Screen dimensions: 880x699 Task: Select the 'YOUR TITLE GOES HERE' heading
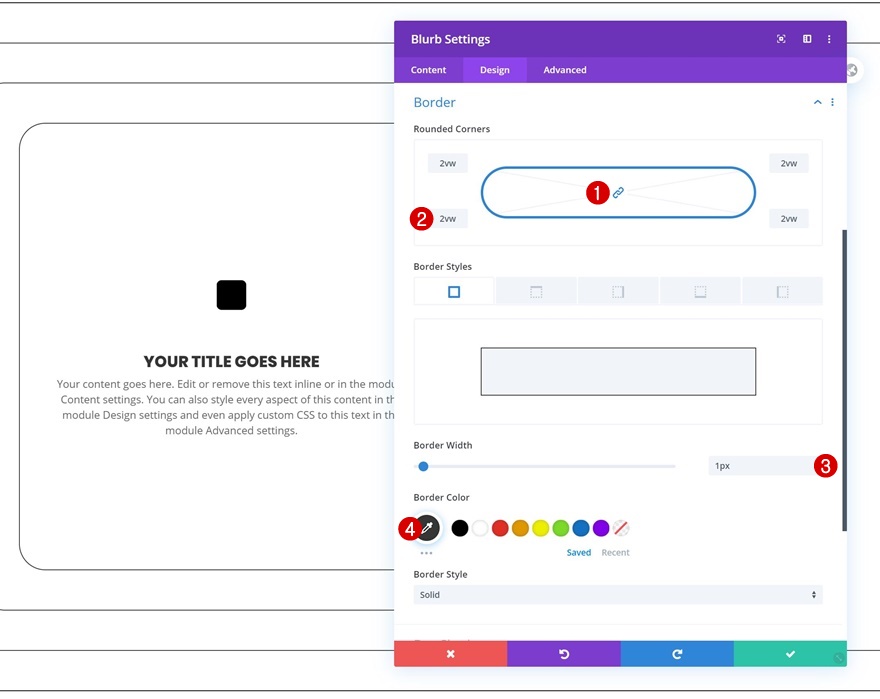(231, 362)
